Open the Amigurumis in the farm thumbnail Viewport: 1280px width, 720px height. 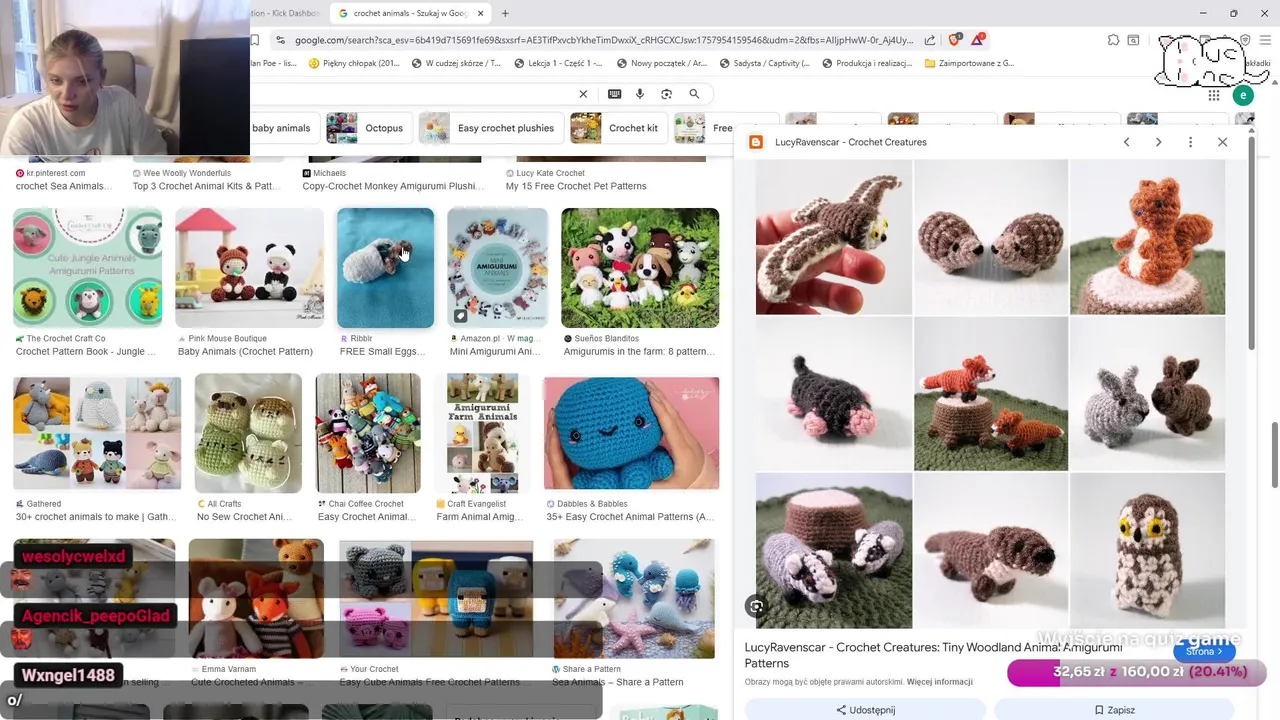pos(640,268)
